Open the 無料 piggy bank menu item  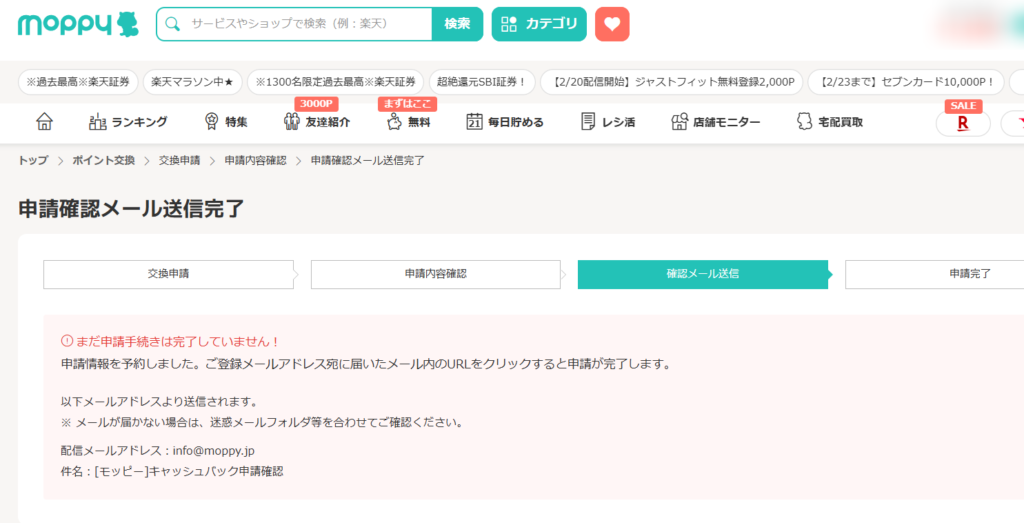(x=408, y=121)
